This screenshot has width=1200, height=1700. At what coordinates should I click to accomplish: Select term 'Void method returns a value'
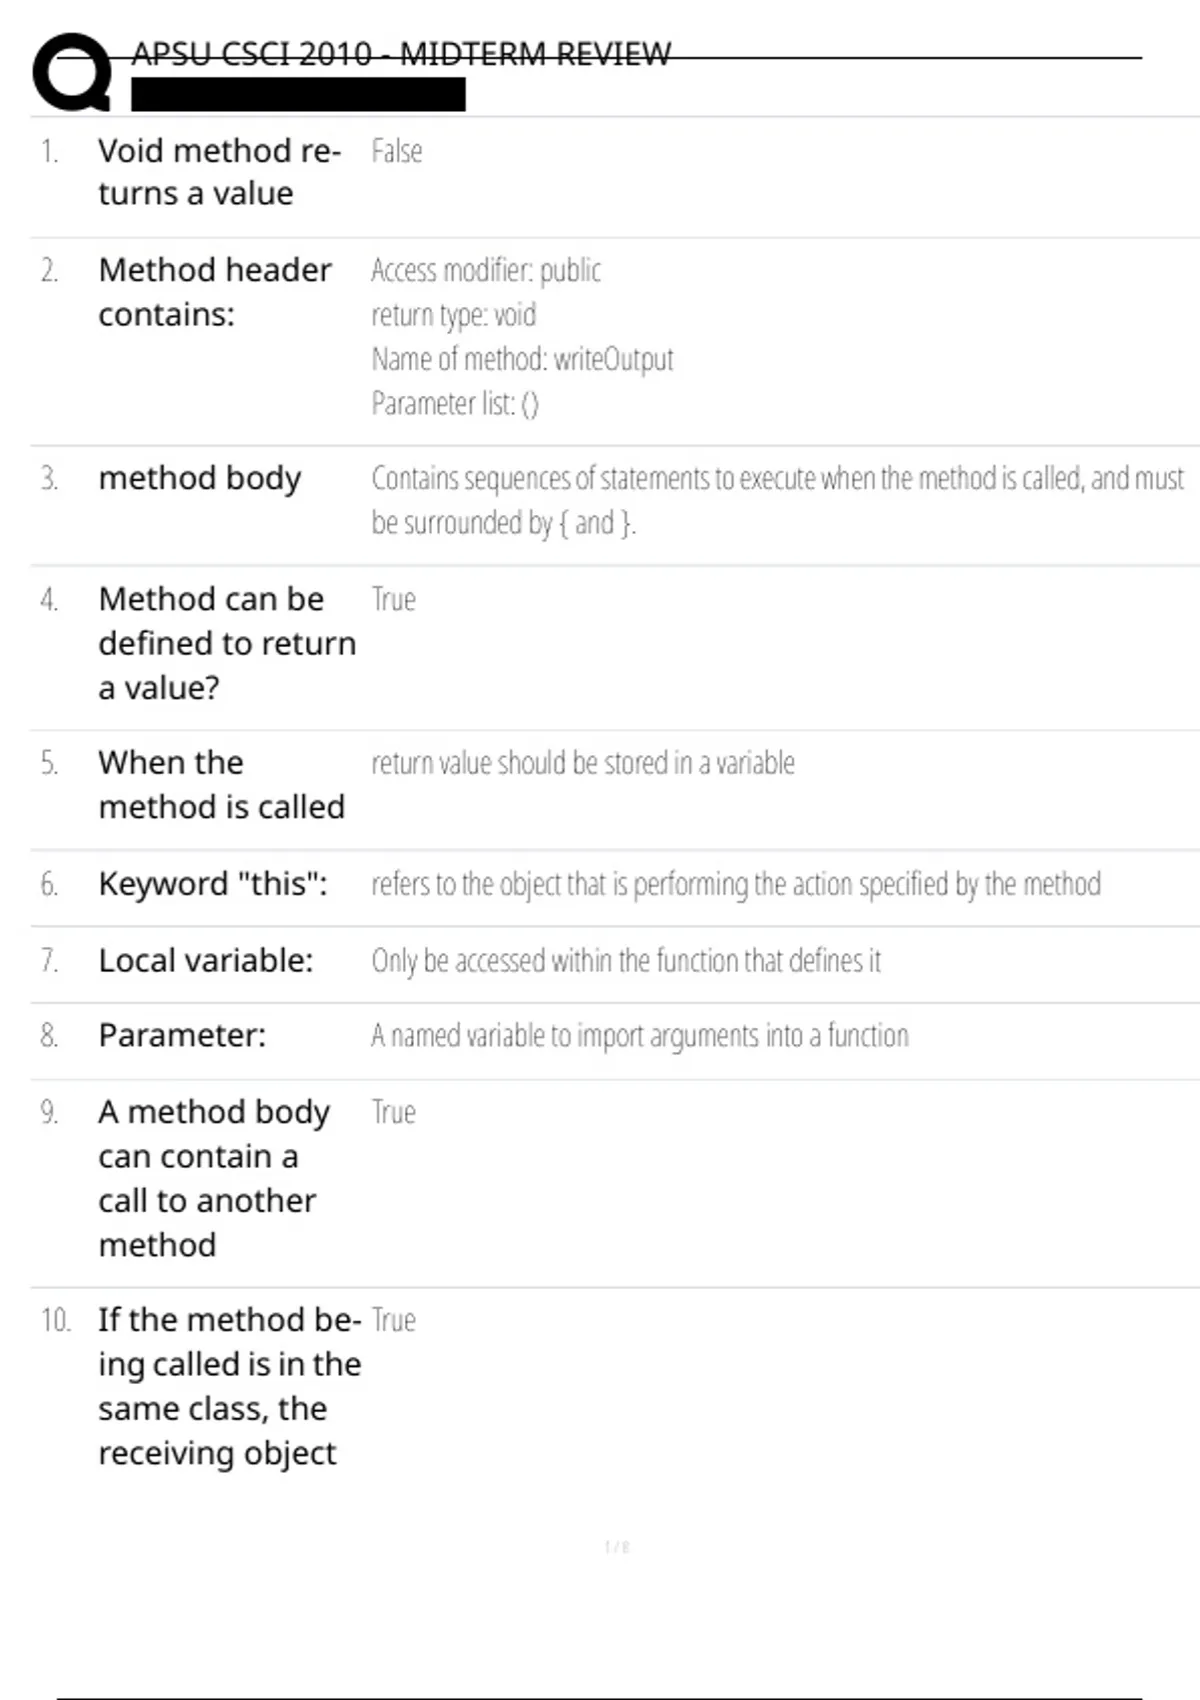coord(220,172)
